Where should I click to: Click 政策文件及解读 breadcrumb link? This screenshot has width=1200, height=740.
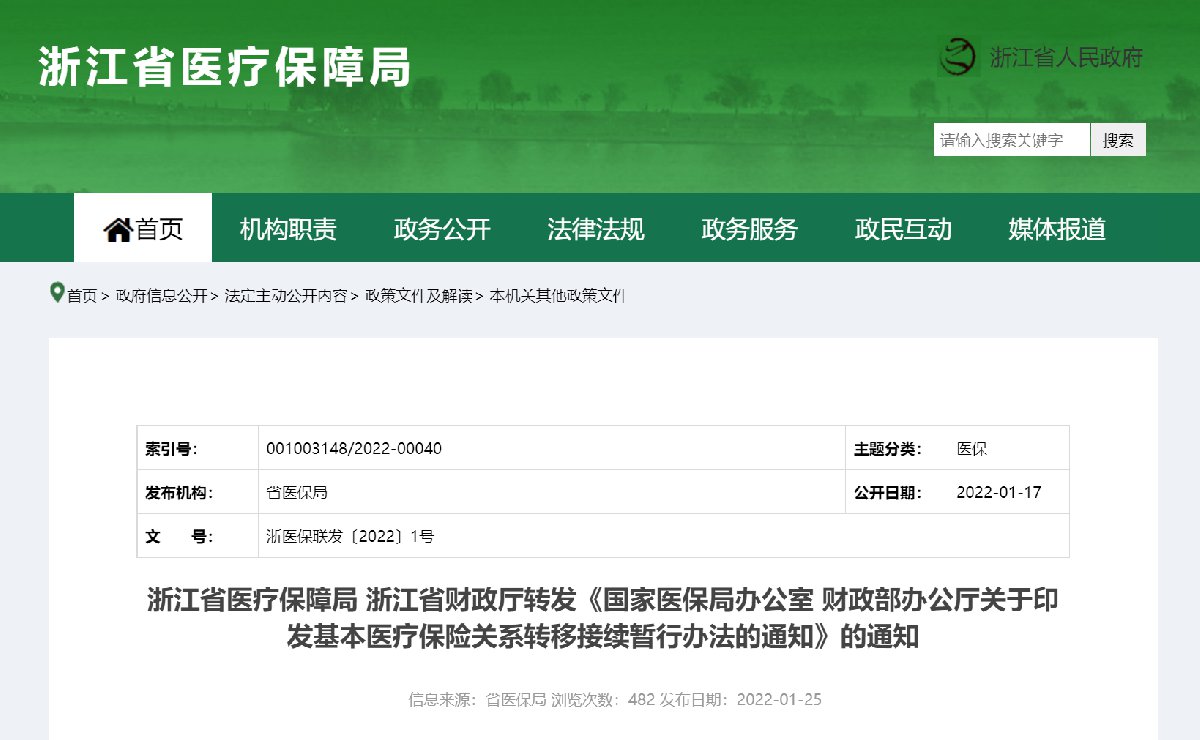tap(418, 296)
